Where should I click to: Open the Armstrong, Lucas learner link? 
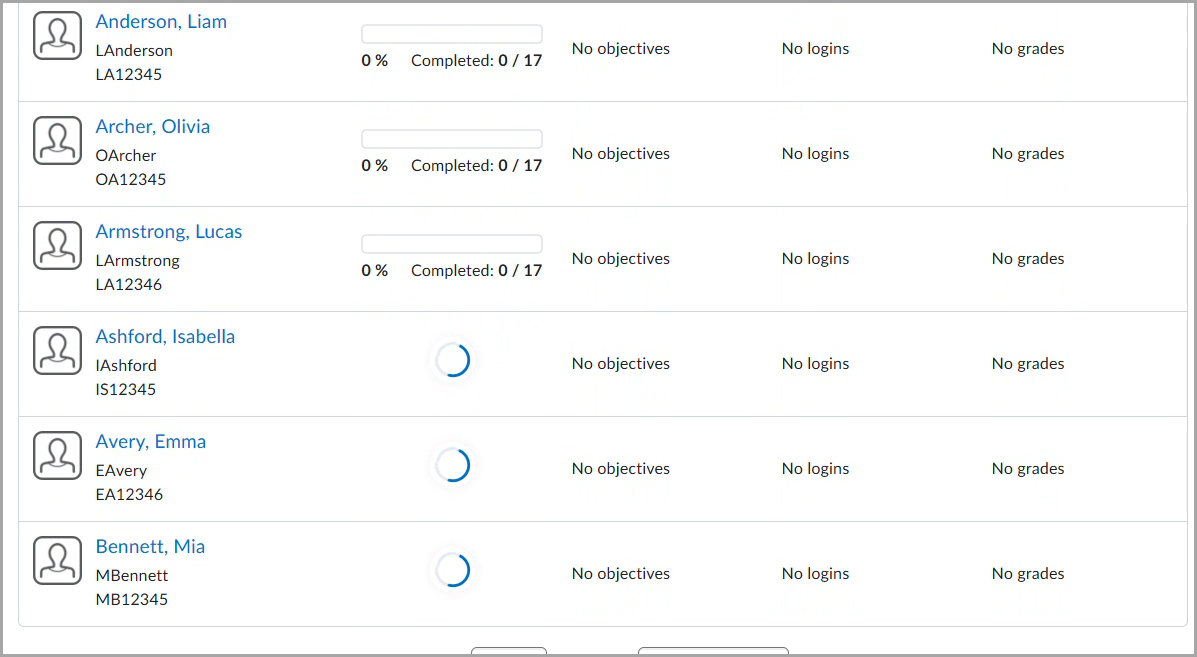[168, 231]
